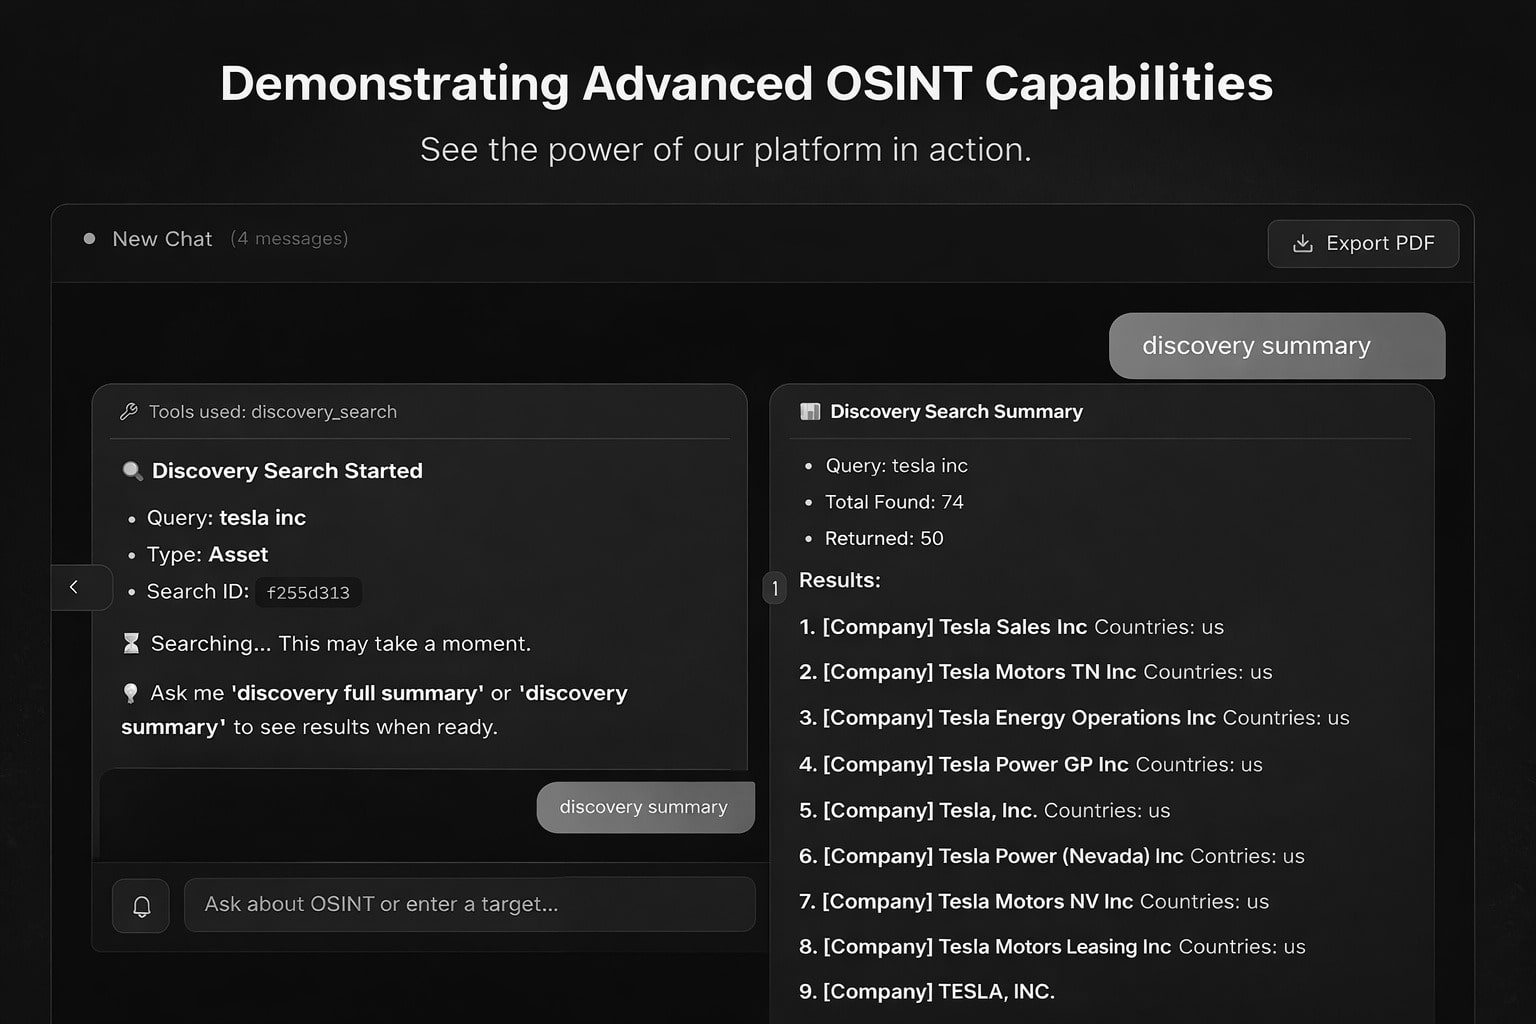
Task: Click the download icon in Export PDF
Action: (1302, 244)
